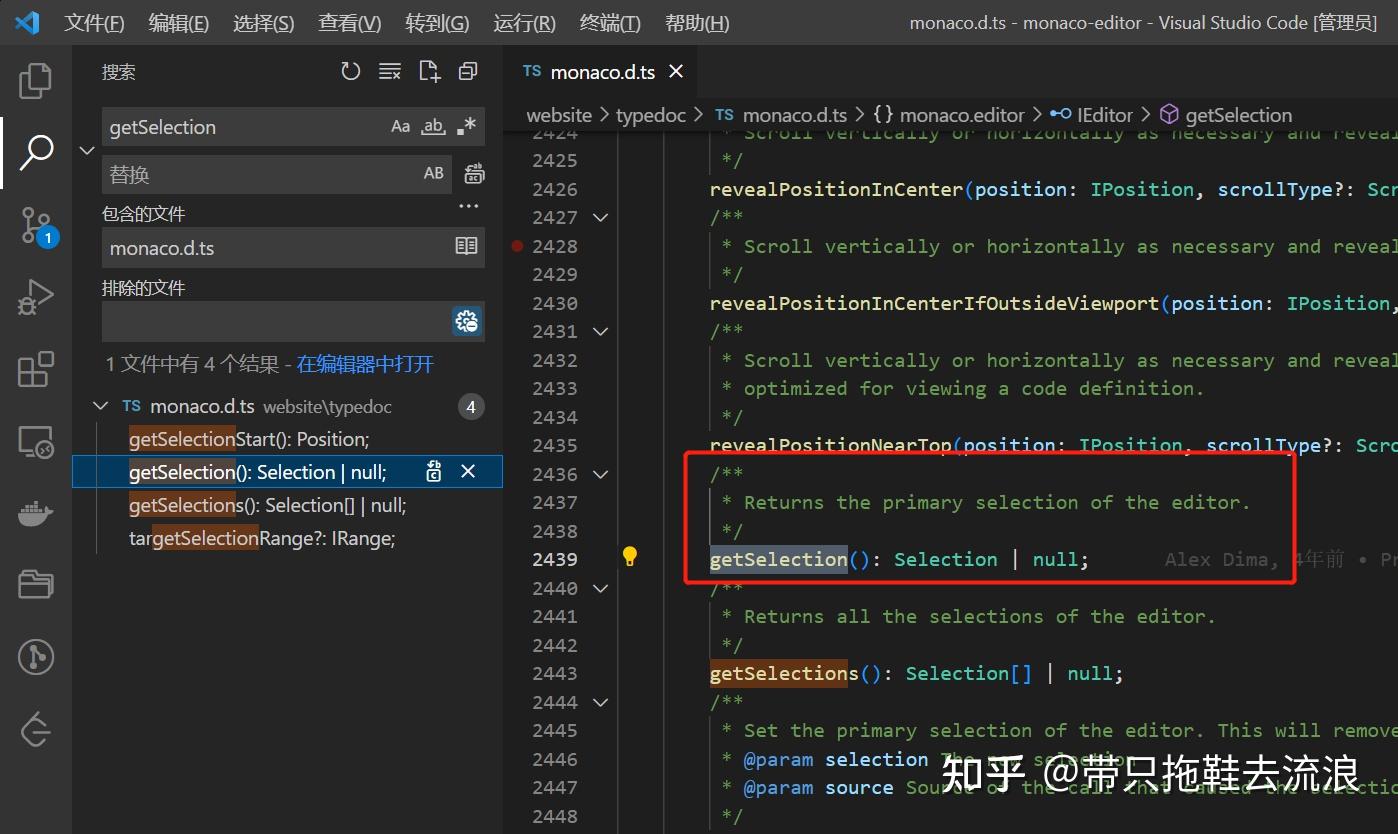This screenshot has width=1398, height=834.
Task: Enable match case in the search box
Action: (x=400, y=126)
